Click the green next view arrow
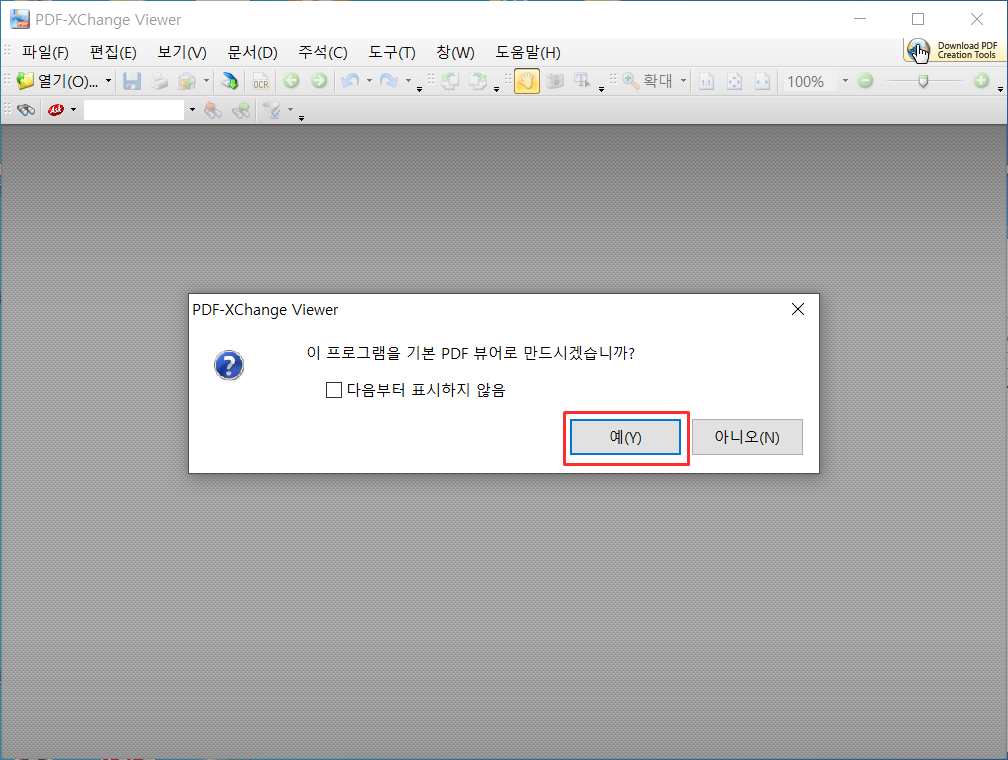 (319, 81)
